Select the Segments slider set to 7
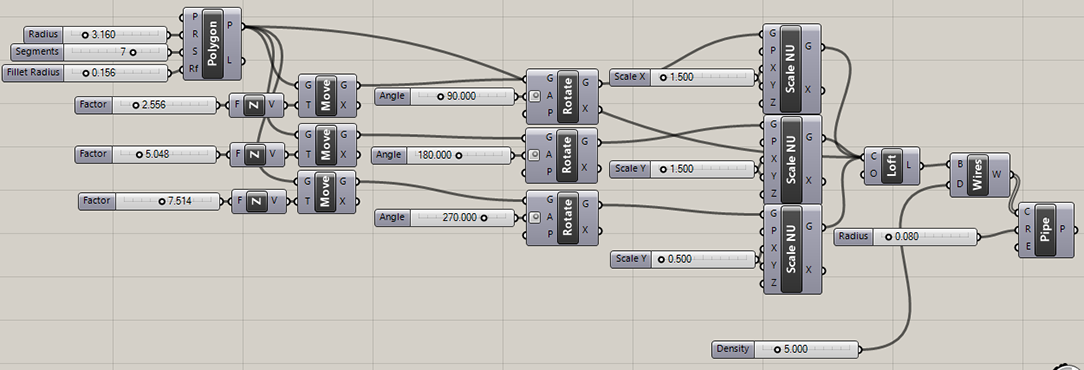The height and width of the screenshot is (370, 1084). (89, 52)
